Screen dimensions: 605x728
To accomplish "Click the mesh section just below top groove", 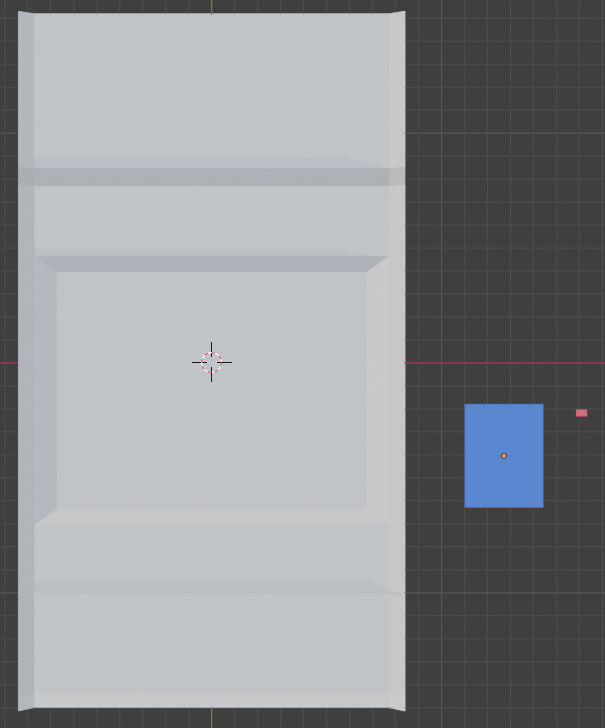I will 211,218.
